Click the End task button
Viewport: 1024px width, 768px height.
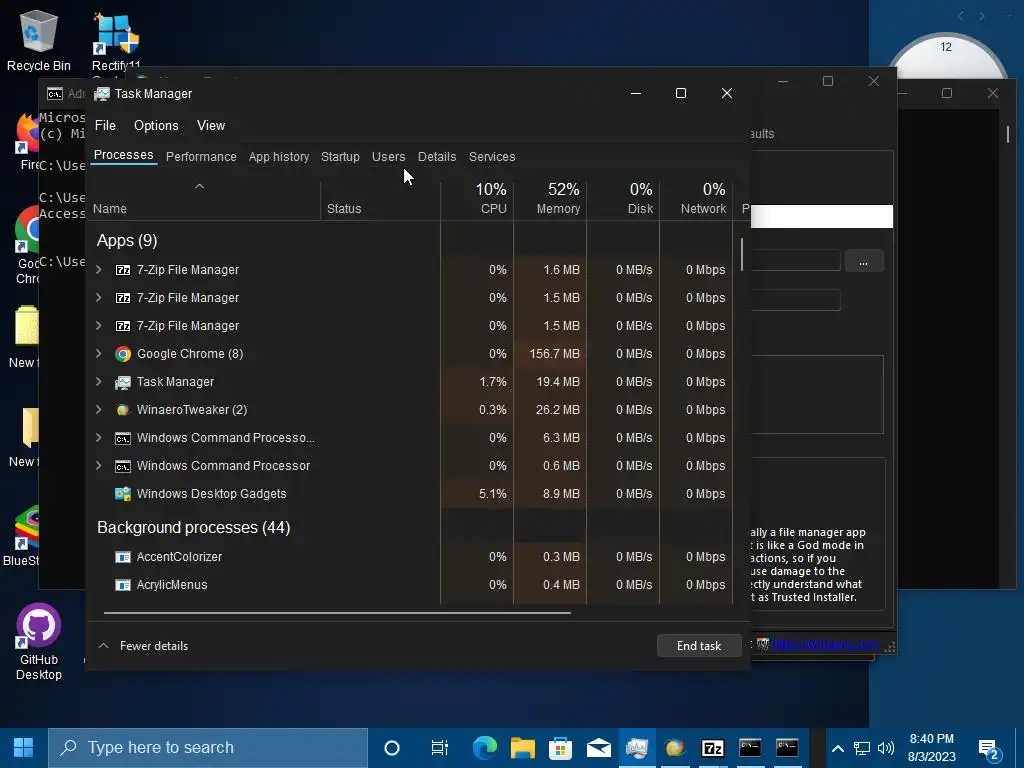coord(699,646)
